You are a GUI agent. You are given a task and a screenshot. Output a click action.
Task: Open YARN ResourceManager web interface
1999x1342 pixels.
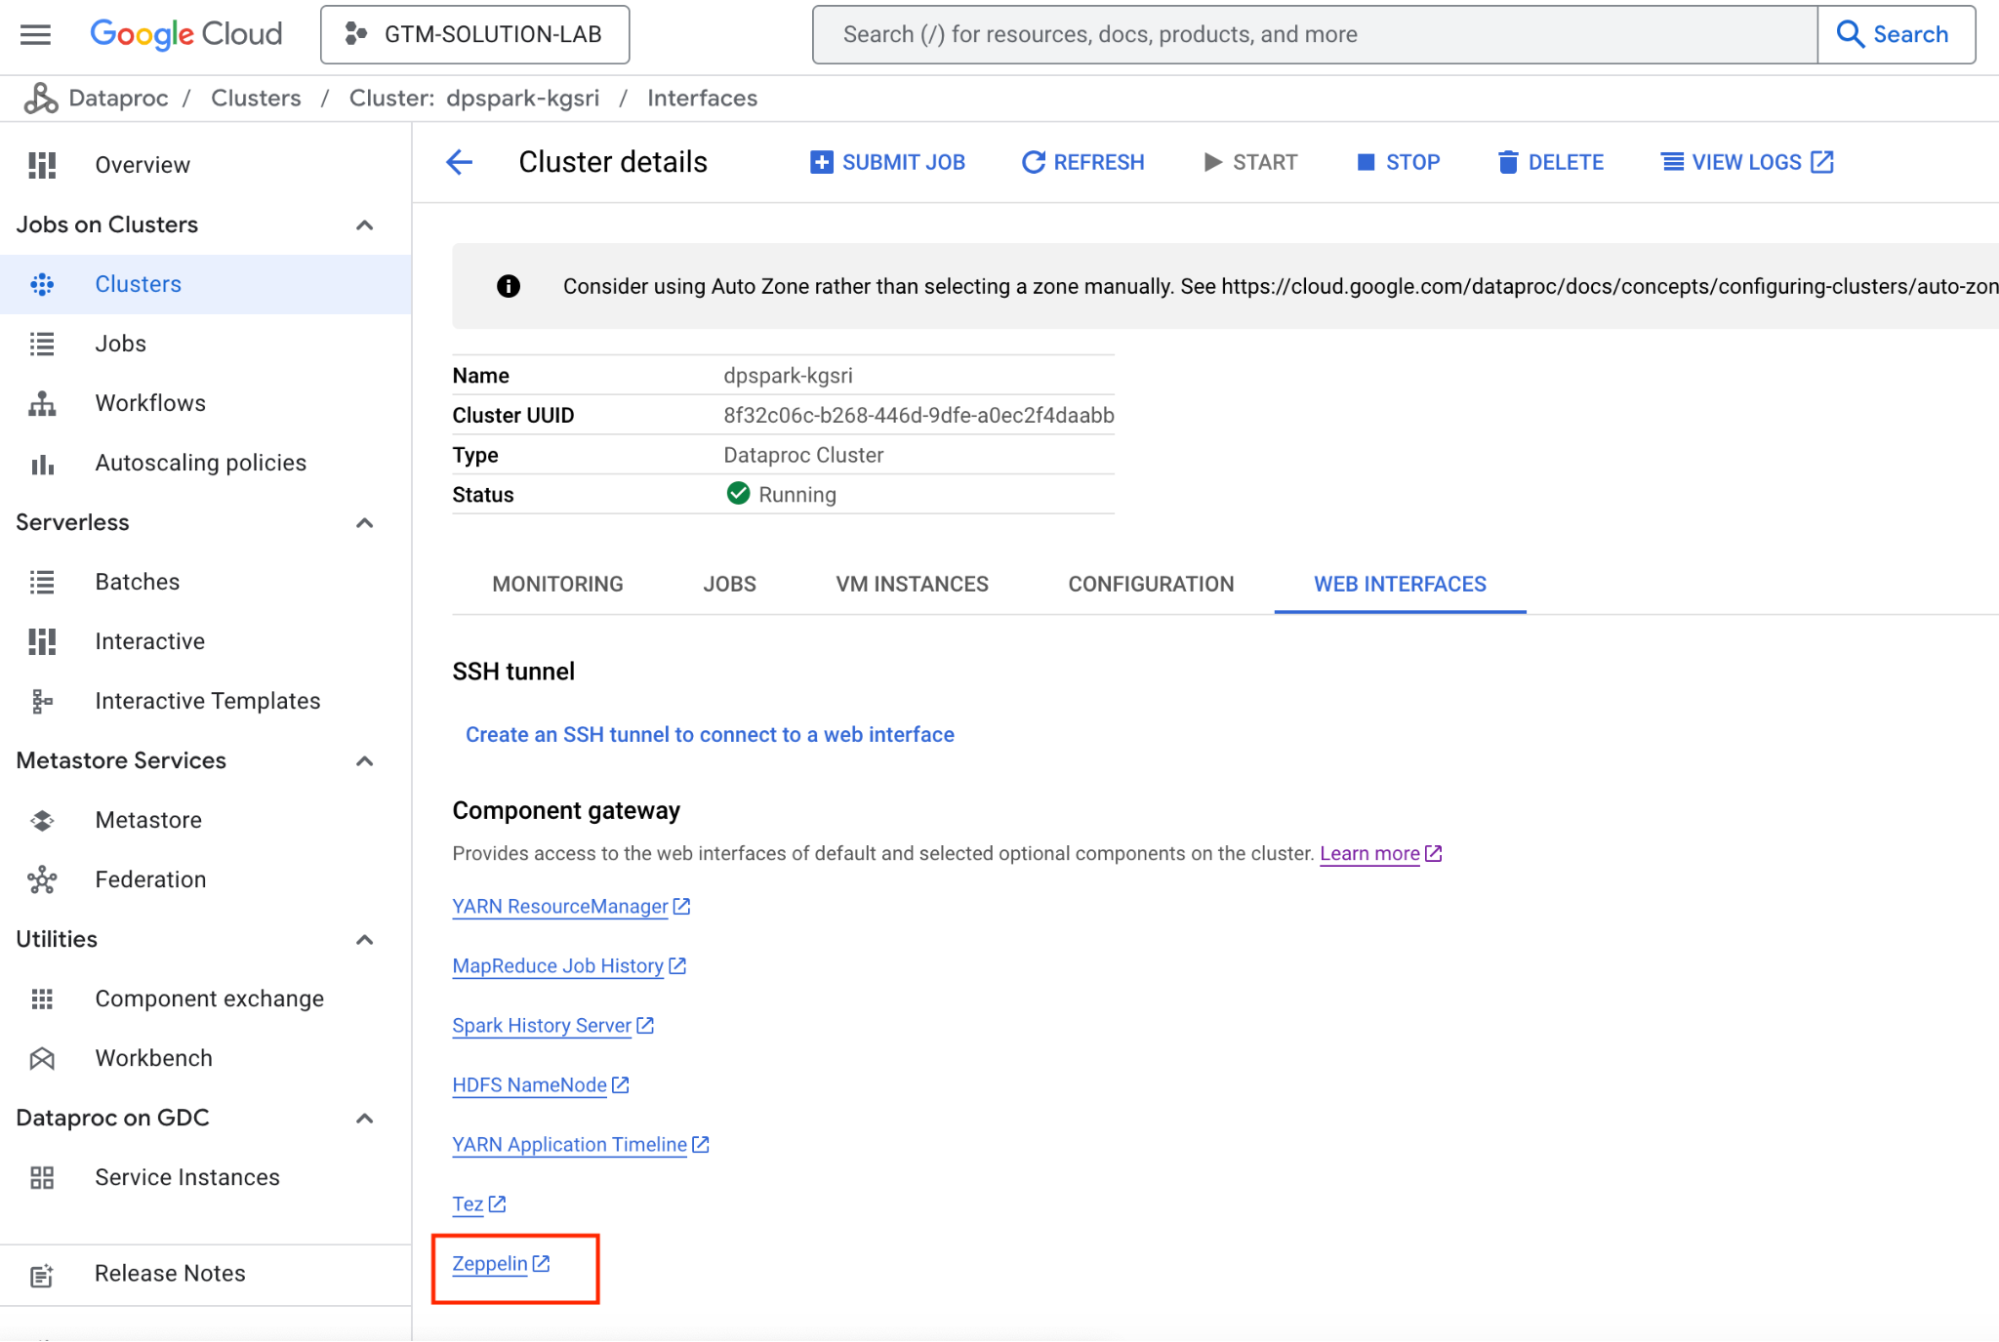560,906
